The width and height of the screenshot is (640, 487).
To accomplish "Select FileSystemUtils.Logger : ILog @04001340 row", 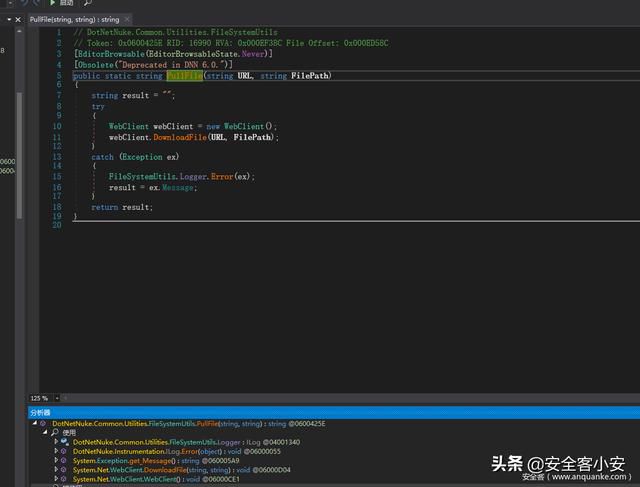I will click(x=186, y=442).
